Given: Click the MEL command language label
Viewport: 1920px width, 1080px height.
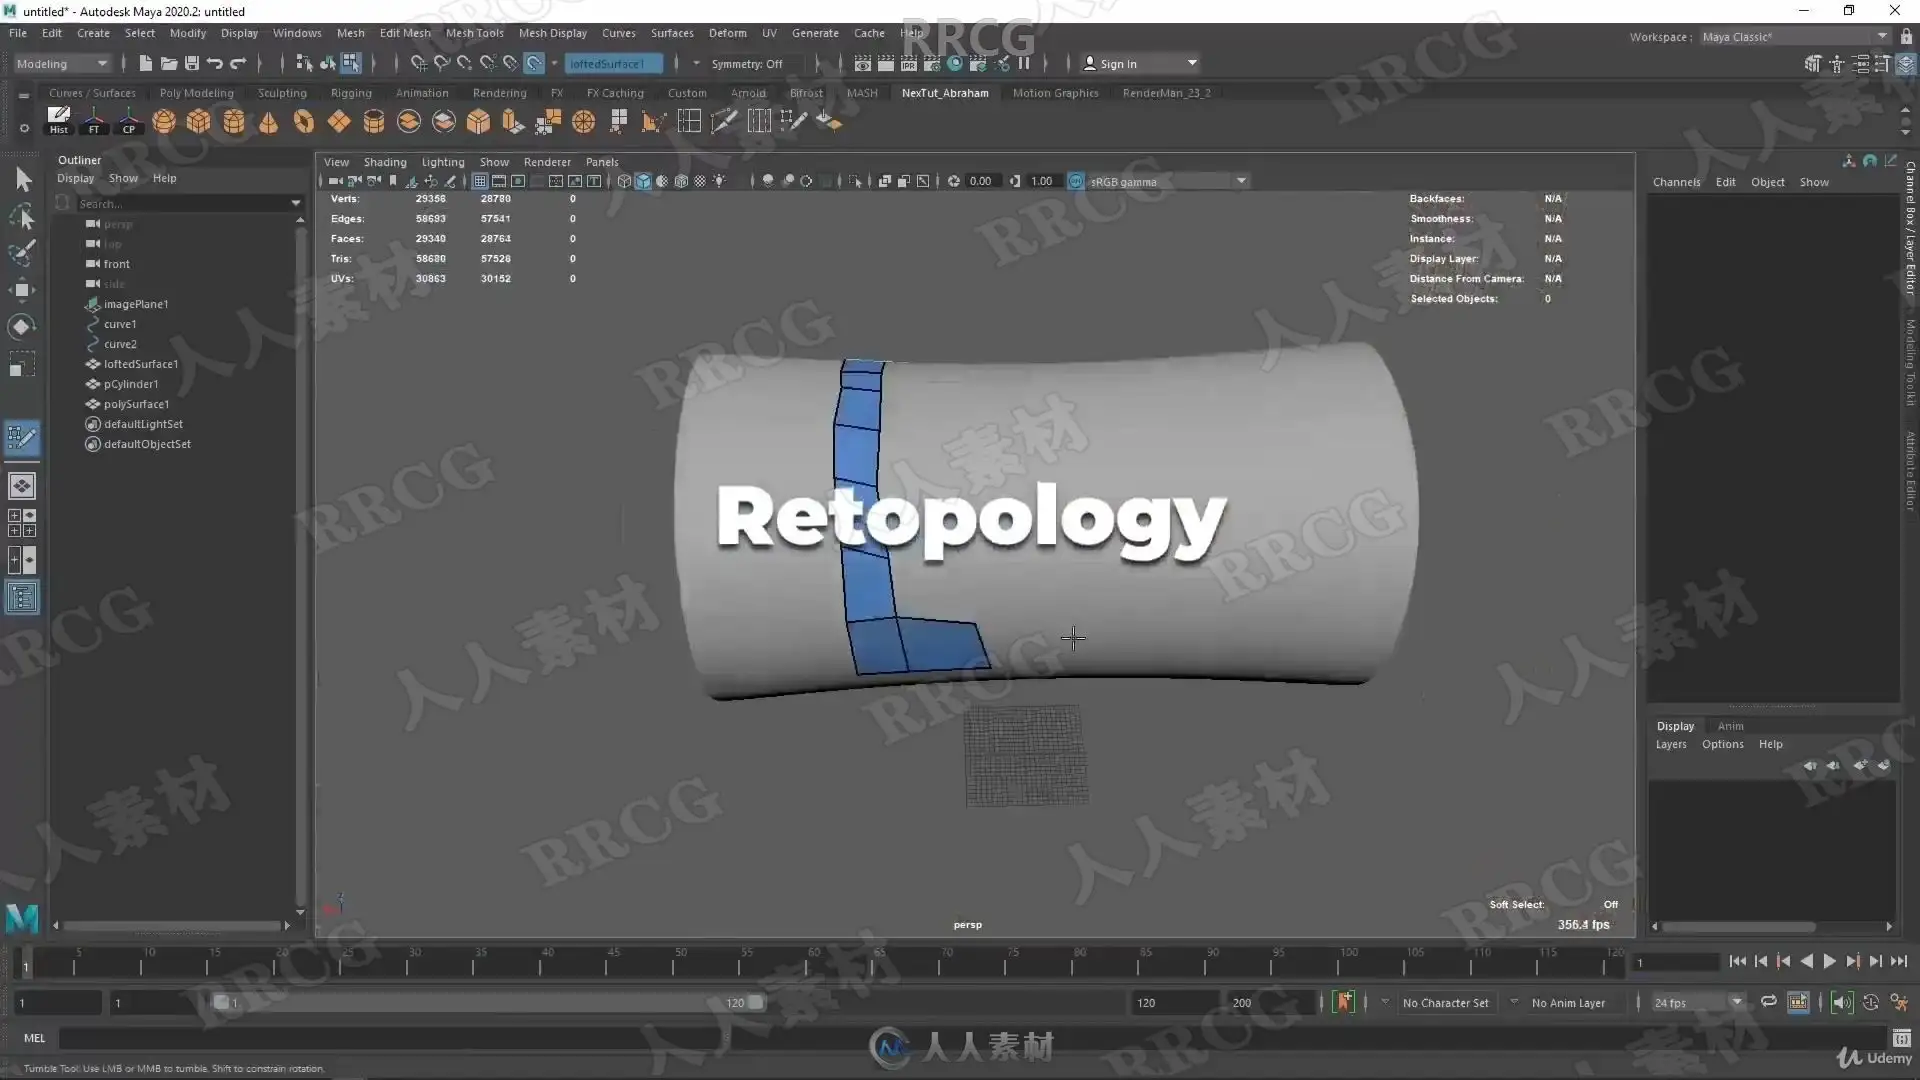Looking at the screenshot, I should tap(34, 1038).
